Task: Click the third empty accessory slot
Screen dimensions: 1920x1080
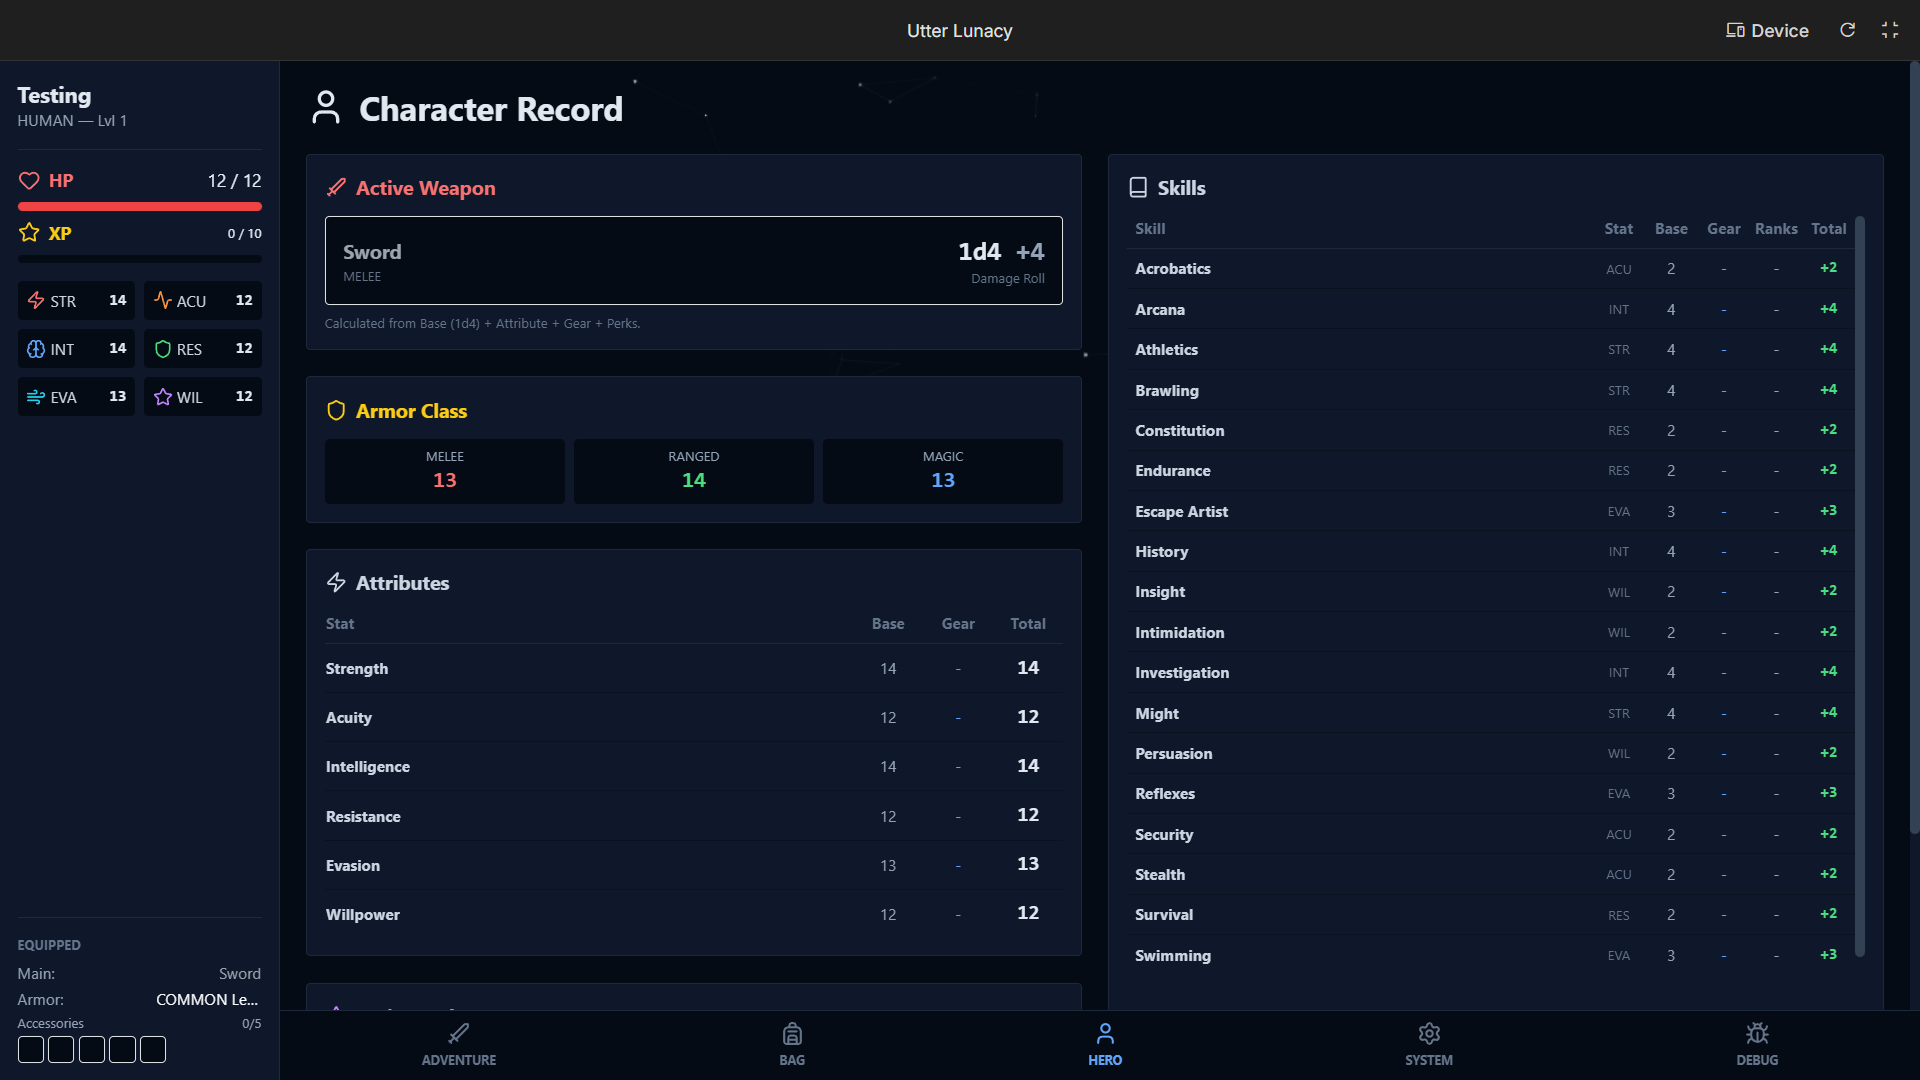Action: [92, 1050]
